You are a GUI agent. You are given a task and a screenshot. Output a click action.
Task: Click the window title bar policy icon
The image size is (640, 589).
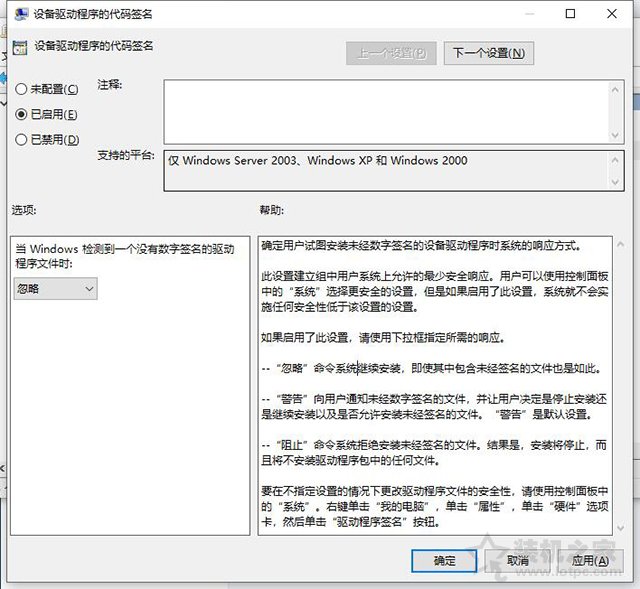click(20, 14)
